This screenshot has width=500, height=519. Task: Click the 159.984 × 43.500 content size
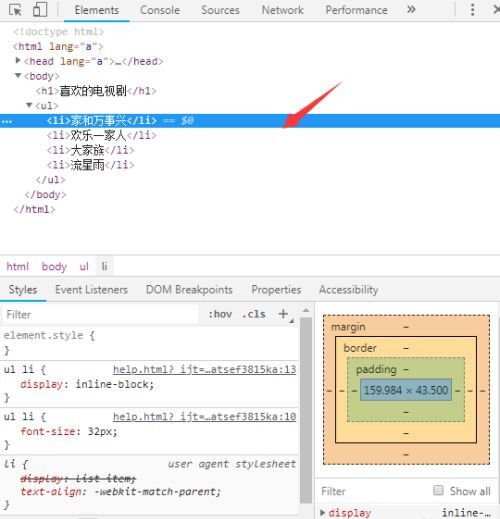(406, 390)
